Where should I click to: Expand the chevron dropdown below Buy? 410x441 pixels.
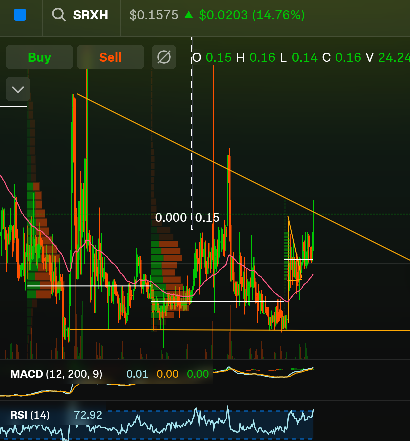(x=18, y=89)
